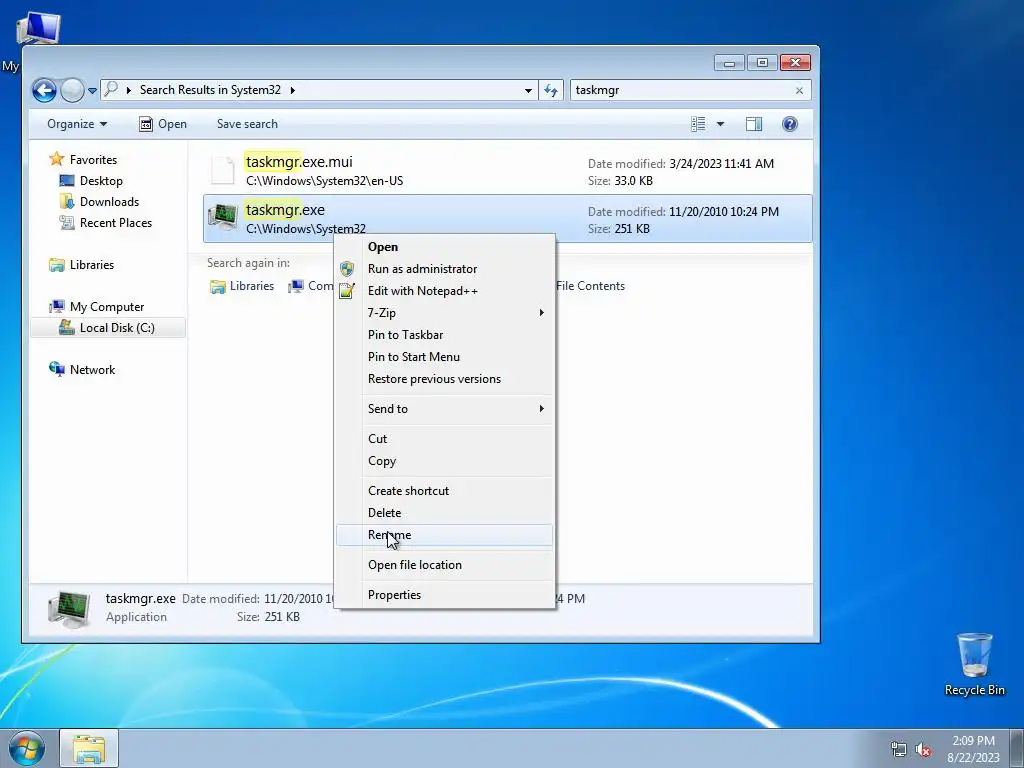1024x768 pixels.
Task: Open the Organize menu
Action: [x=76, y=124]
